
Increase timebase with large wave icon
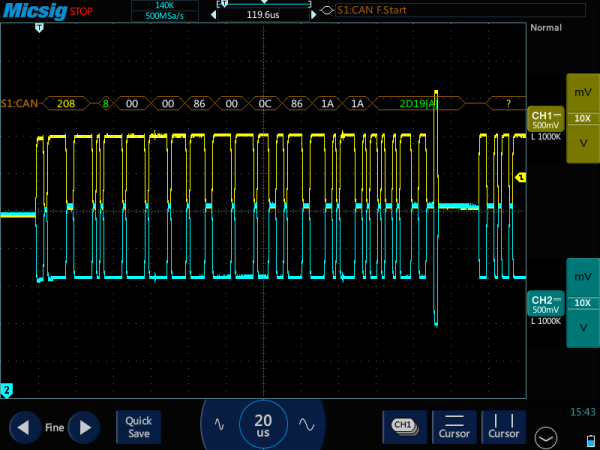pyautogui.click(x=307, y=424)
